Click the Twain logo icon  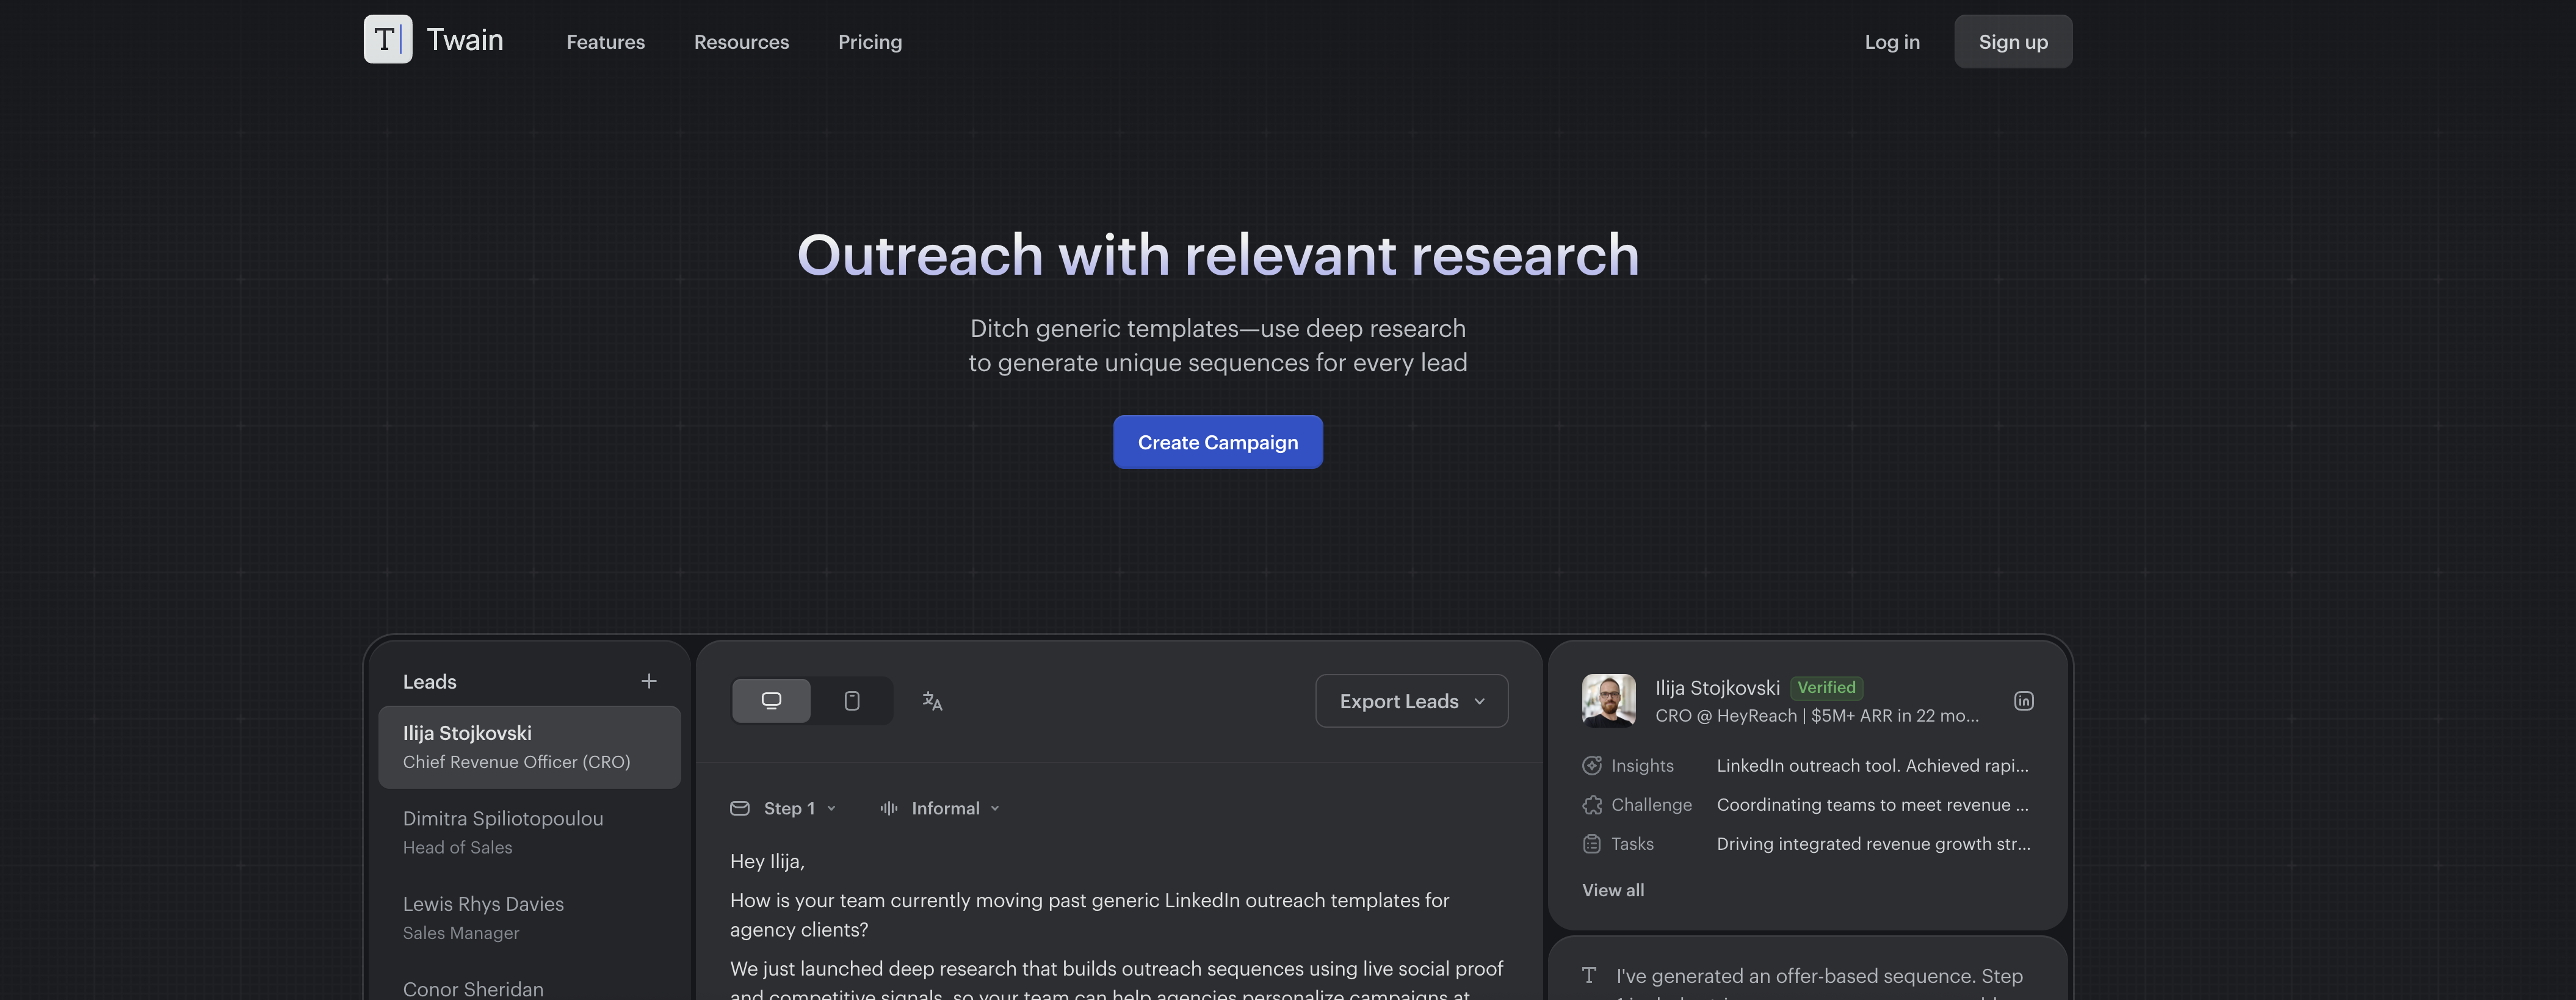click(x=388, y=40)
